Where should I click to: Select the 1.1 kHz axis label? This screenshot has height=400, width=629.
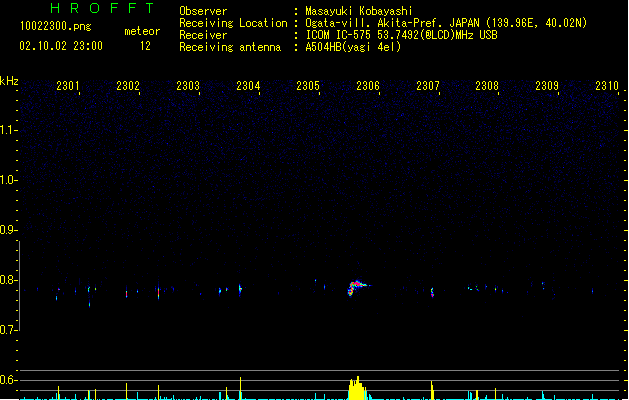(8, 130)
